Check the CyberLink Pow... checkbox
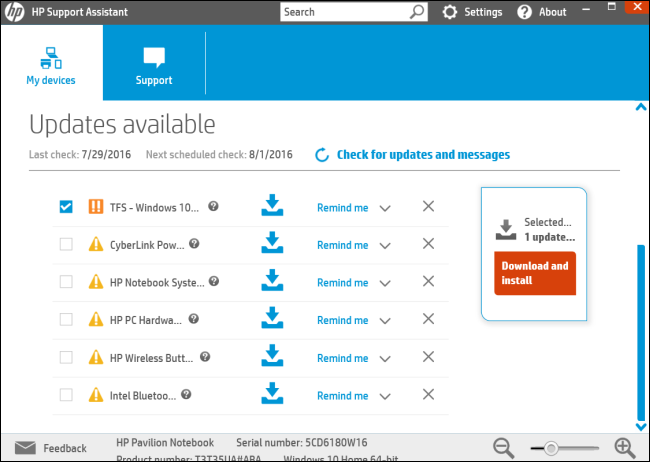Screen dimensions: 650x462 click(x=66, y=244)
